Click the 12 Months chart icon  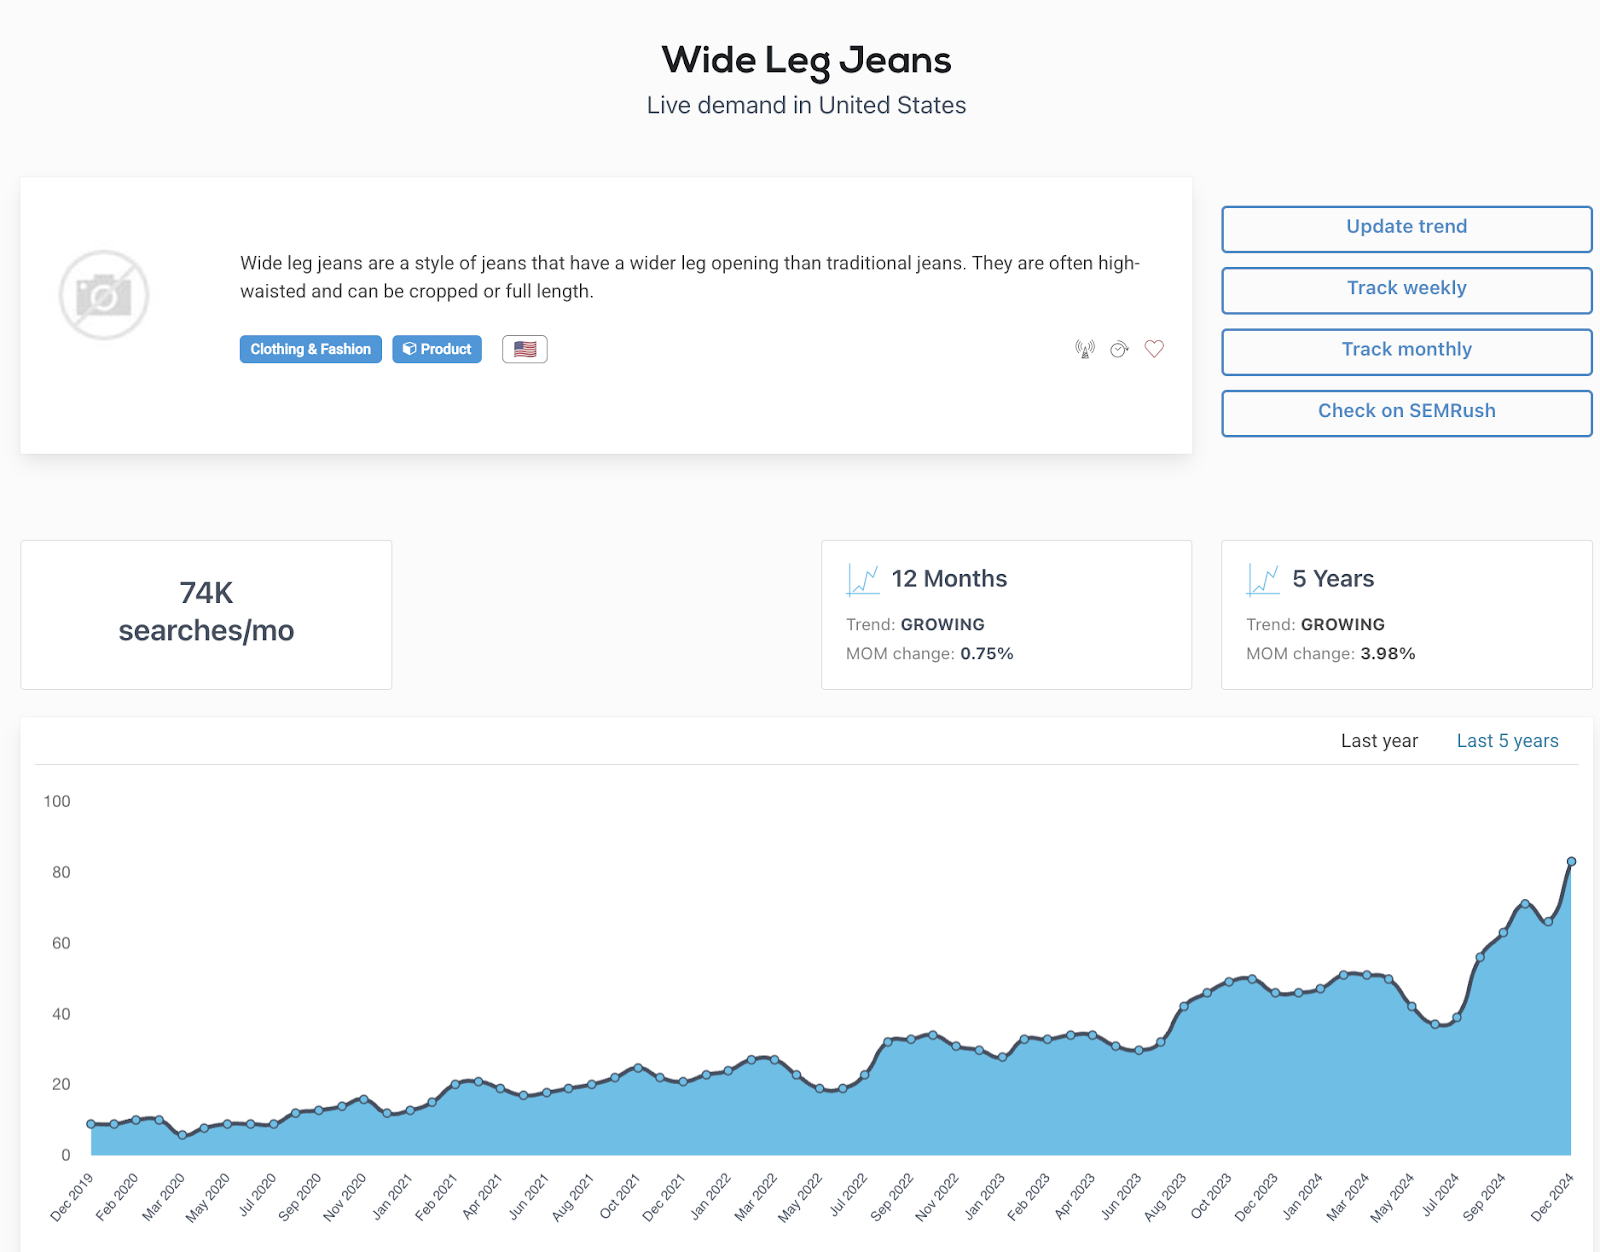click(862, 579)
